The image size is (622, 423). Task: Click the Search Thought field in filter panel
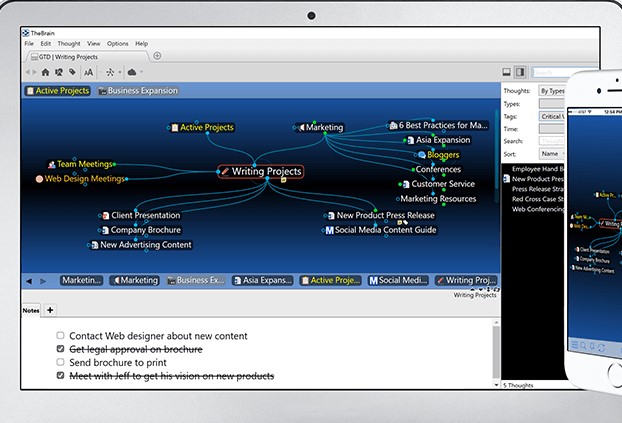(x=551, y=141)
